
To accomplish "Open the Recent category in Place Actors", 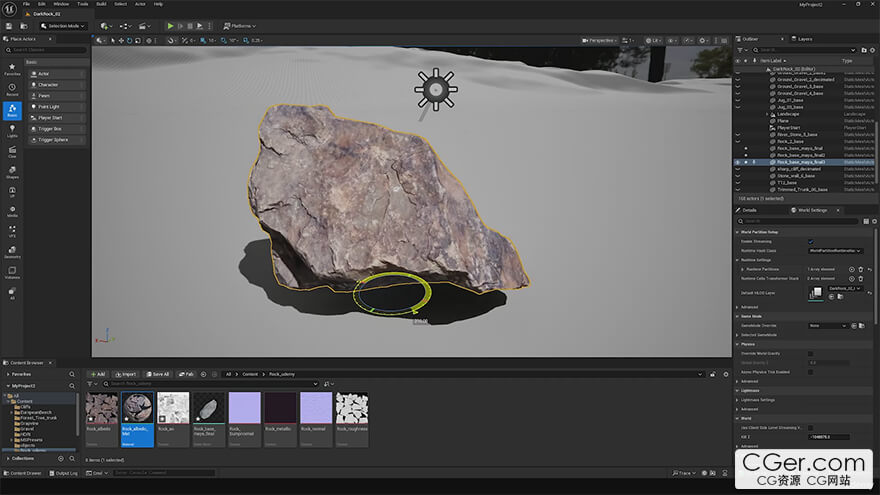I will (x=12, y=90).
